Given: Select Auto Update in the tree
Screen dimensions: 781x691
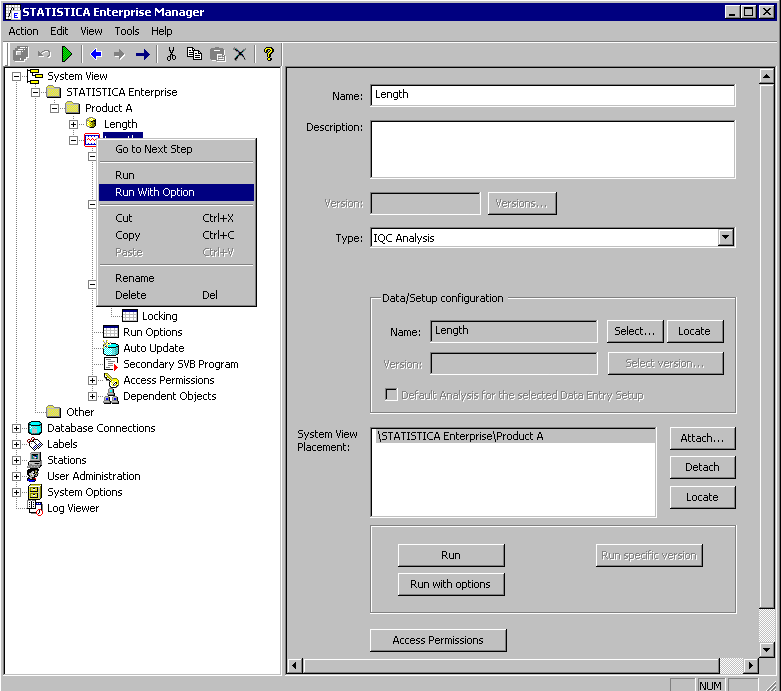Looking at the screenshot, I should (153, 348).
